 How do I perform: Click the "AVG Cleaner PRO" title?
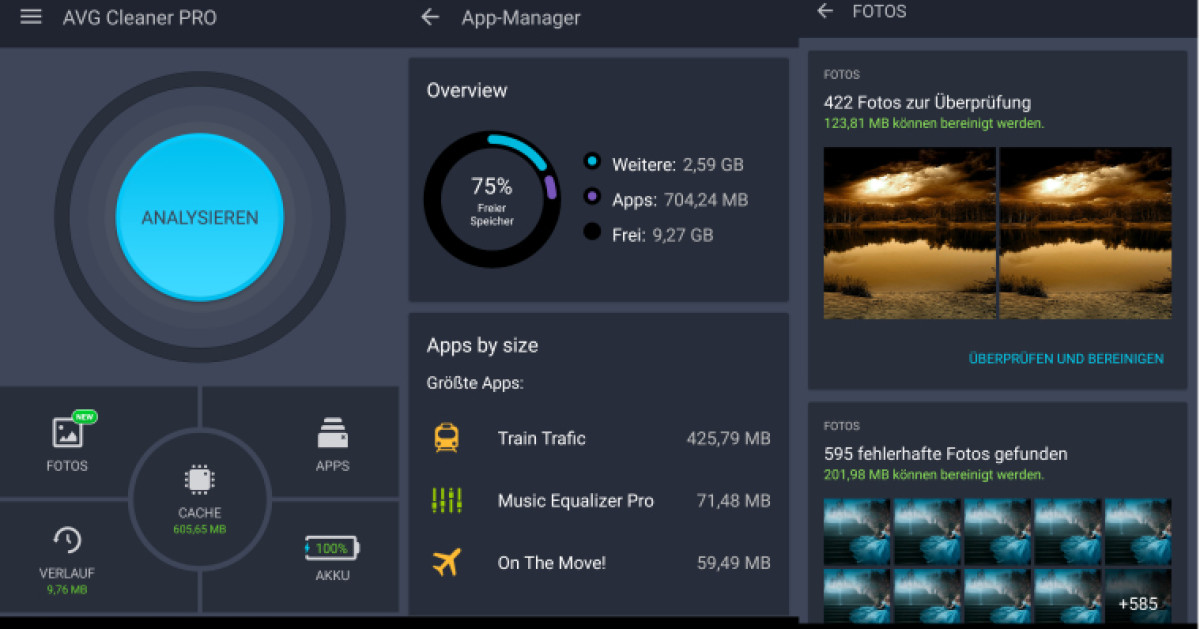coord(139,18)
